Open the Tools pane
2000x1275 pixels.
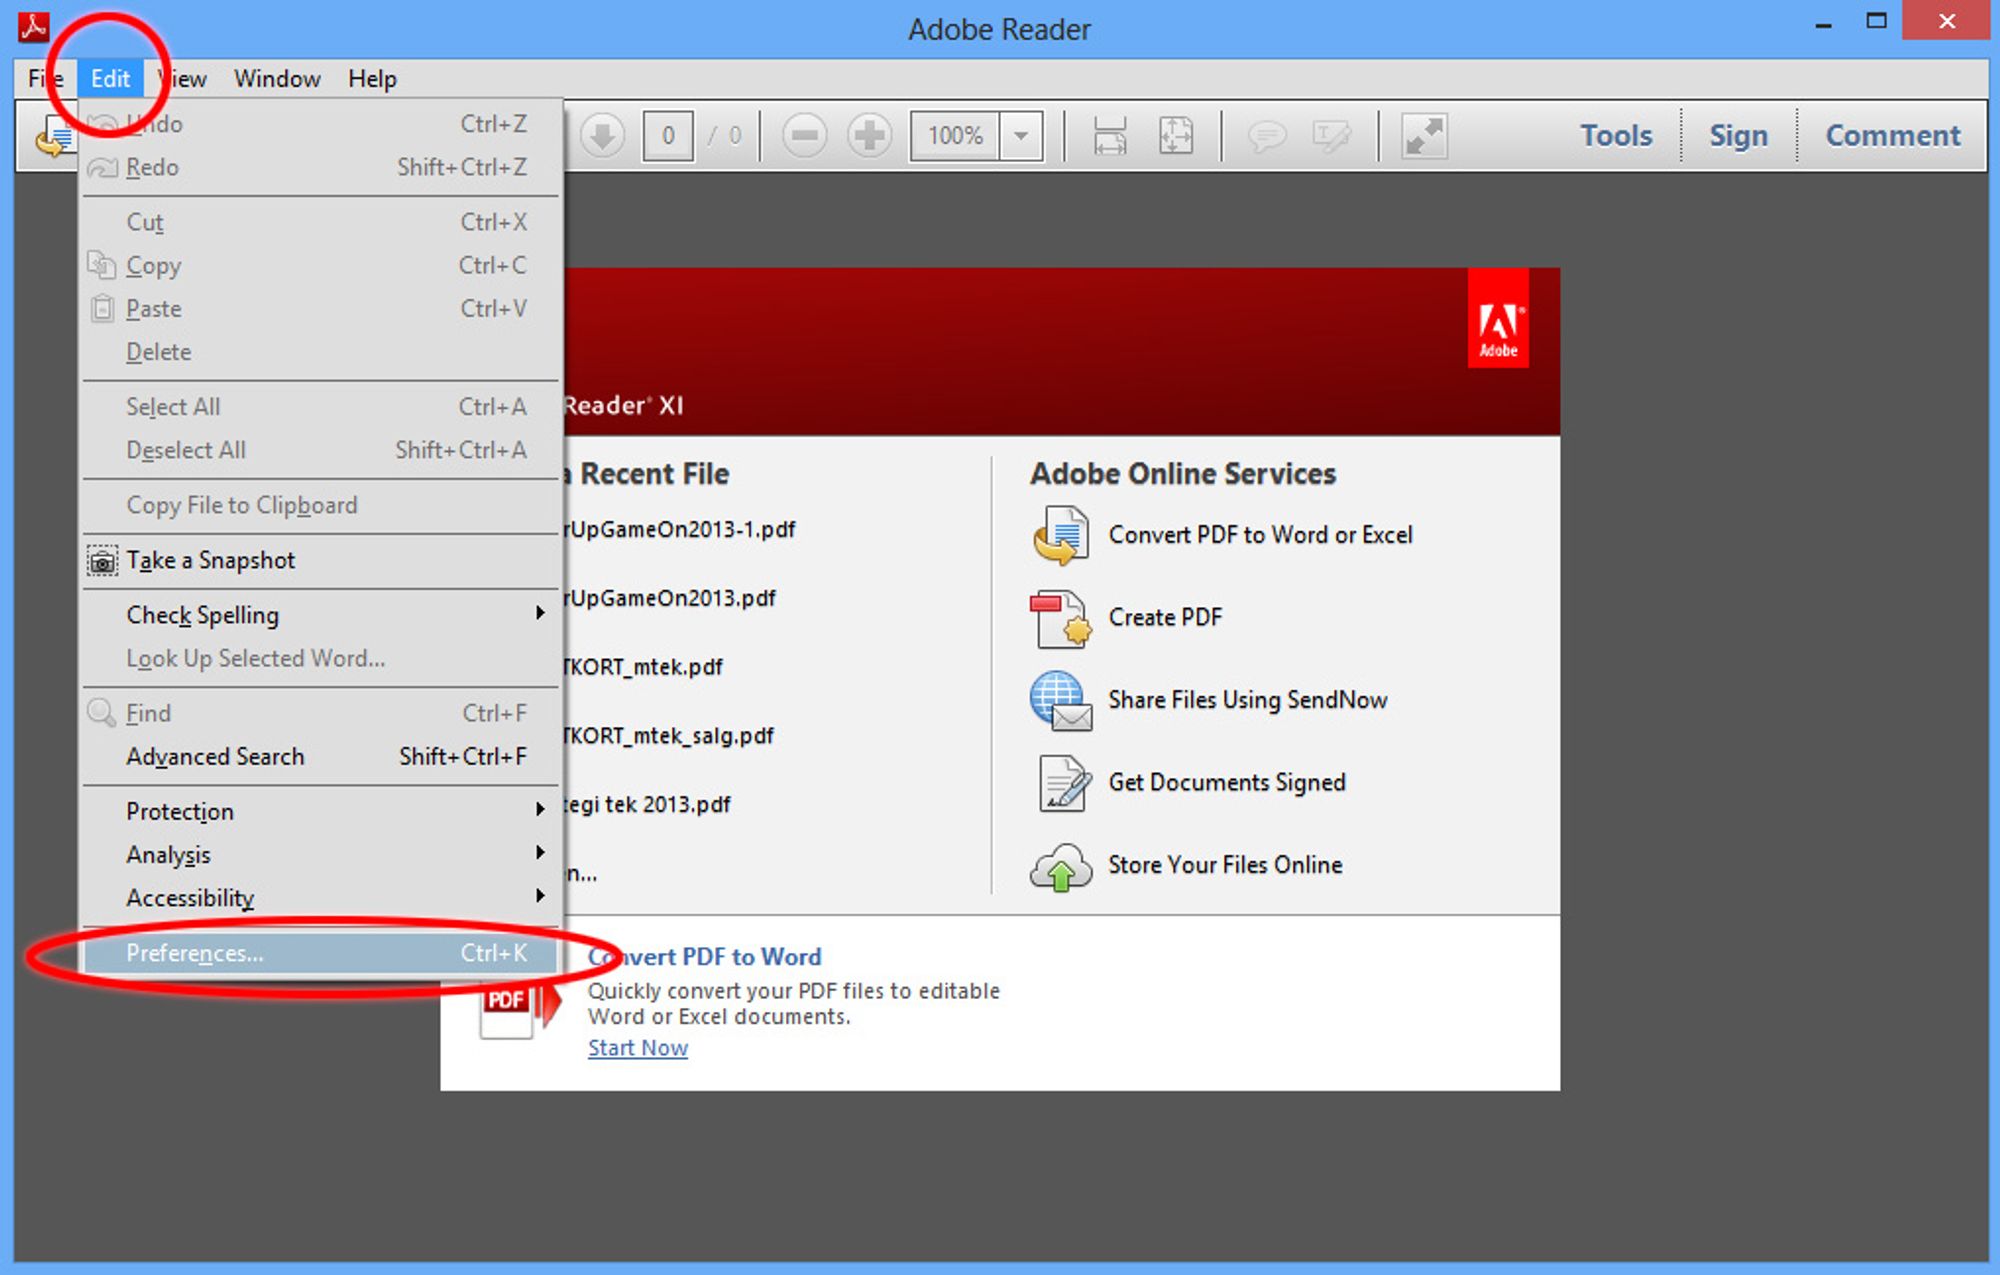click(x=1616, y=136)
